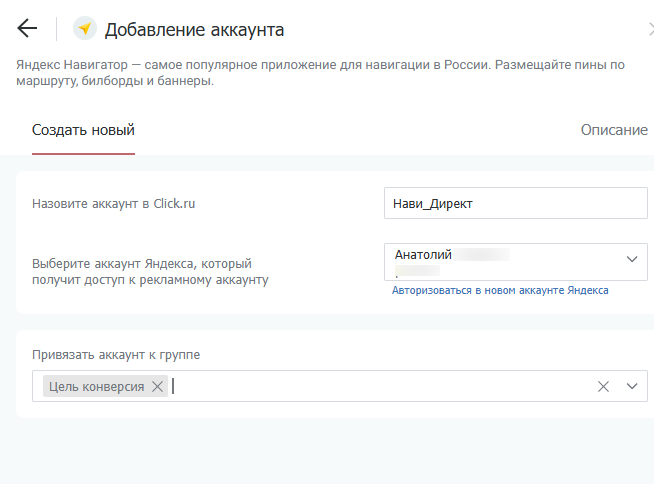
Task: Click the 'Цель конверсия' tag label
Action: coord(96,386)
